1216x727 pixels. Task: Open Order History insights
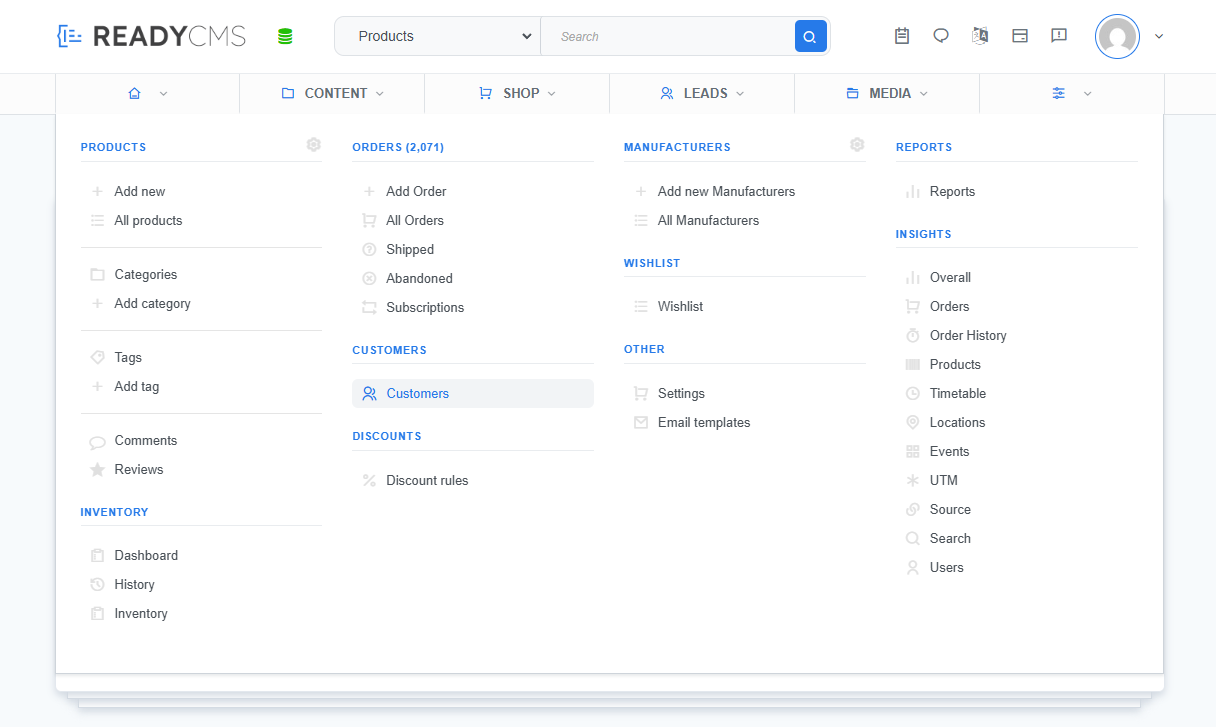[967, 335]
